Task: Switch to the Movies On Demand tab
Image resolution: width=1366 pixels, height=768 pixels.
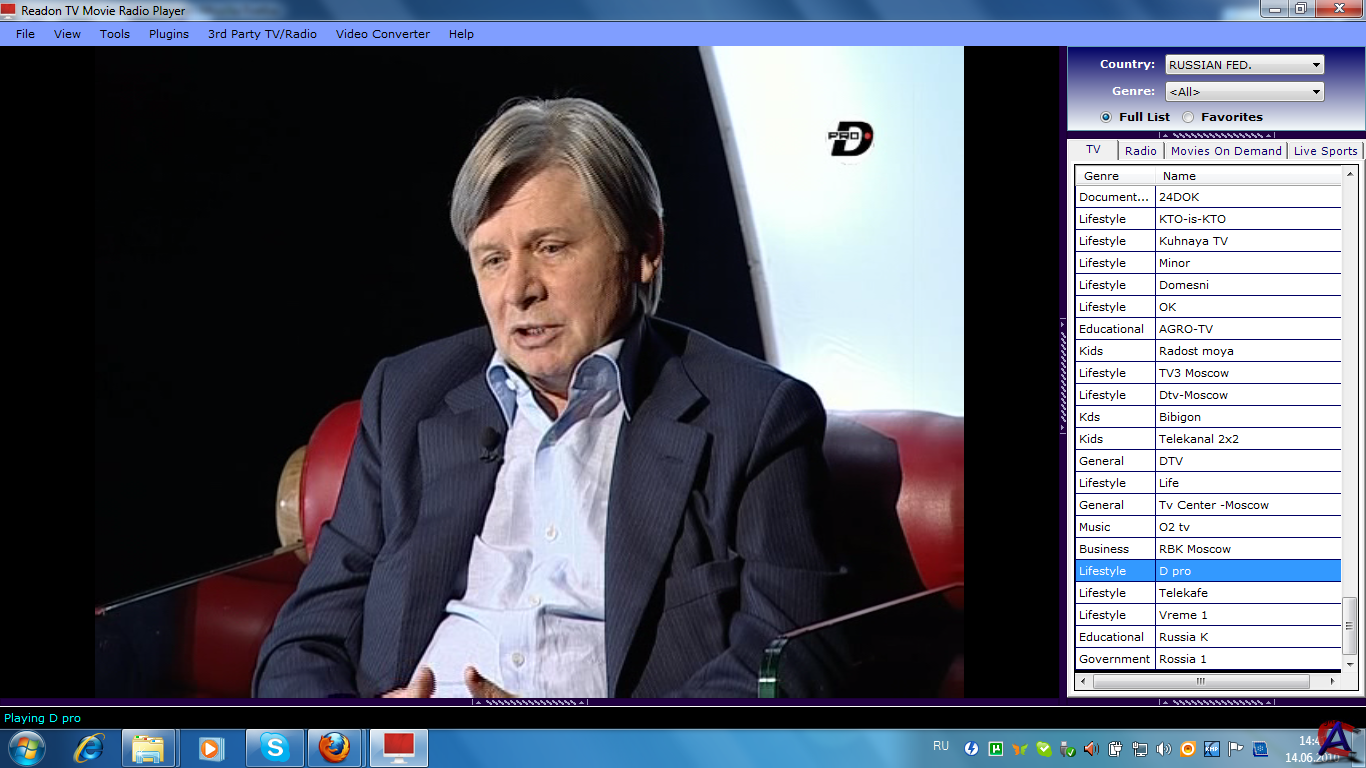Action: (x=1225, y=151)
